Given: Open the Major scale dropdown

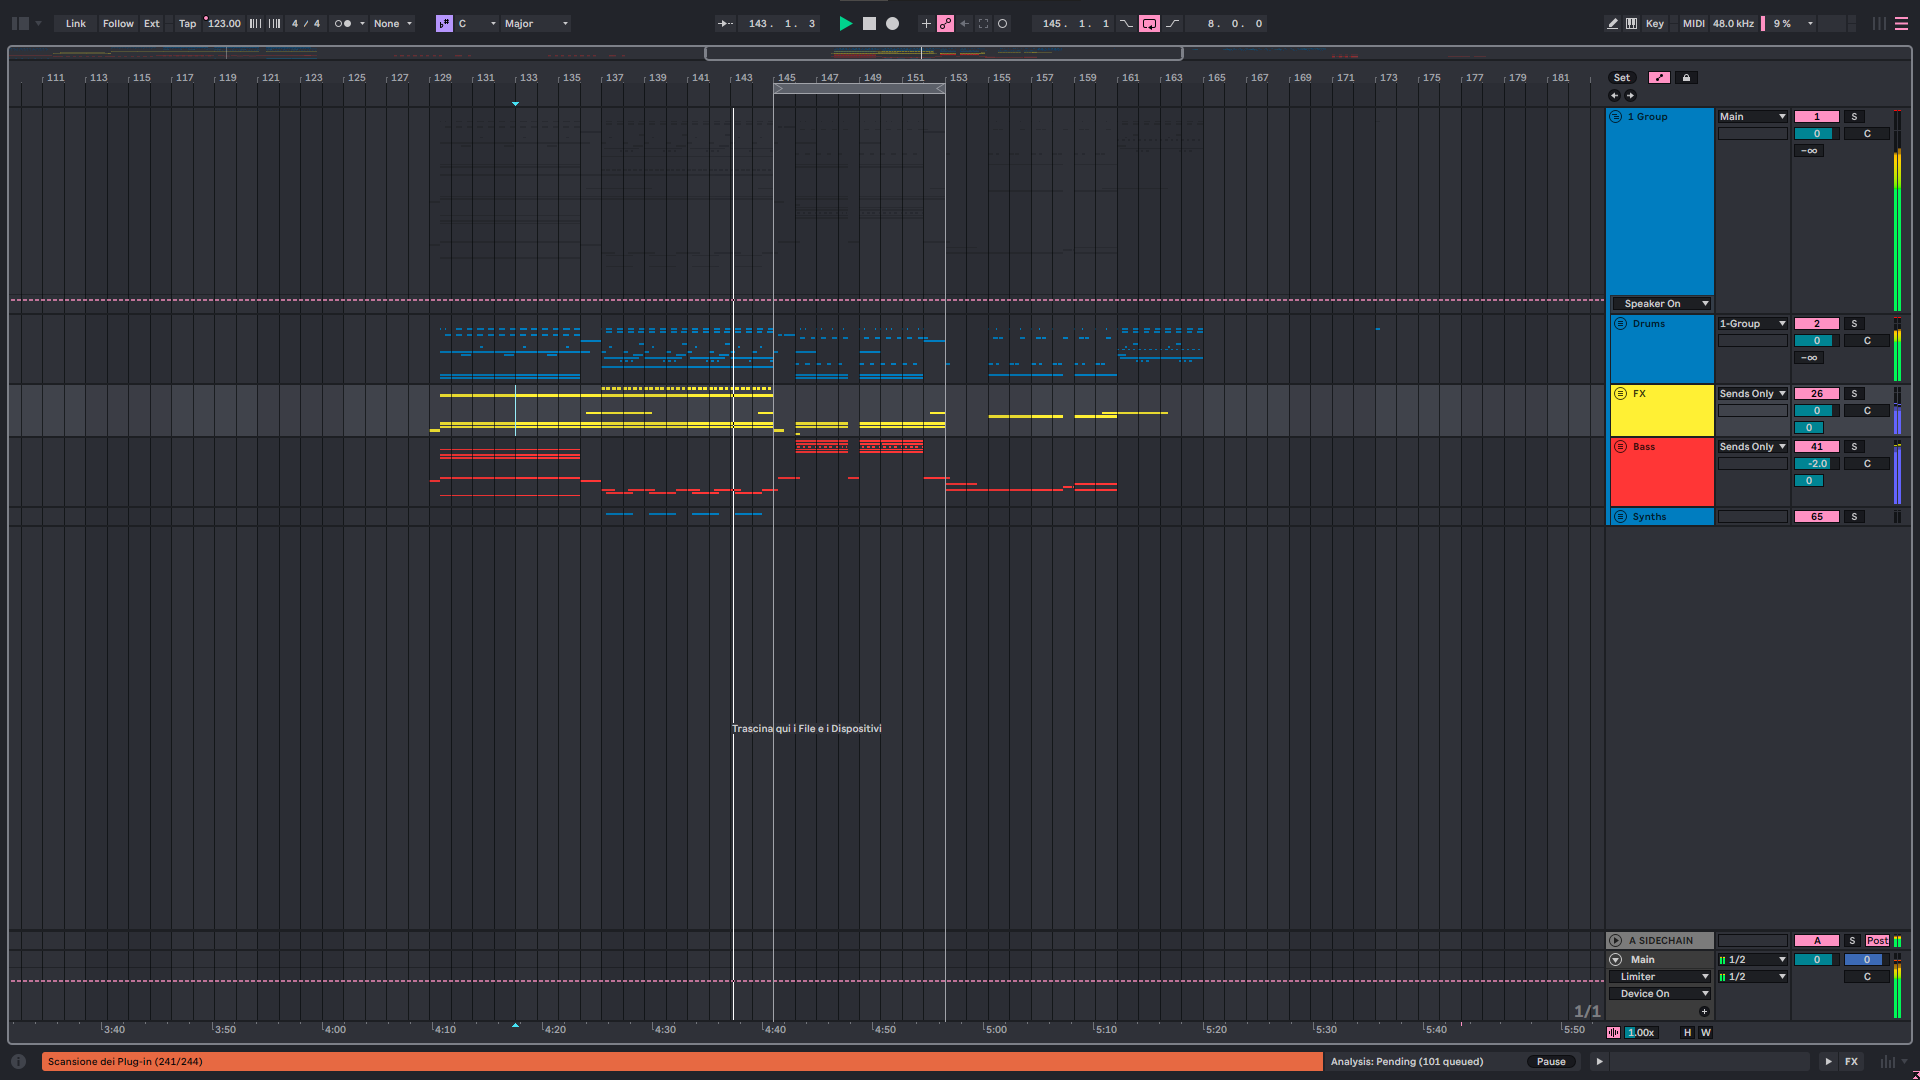Looking at the screenshot, I should [536, 23].
